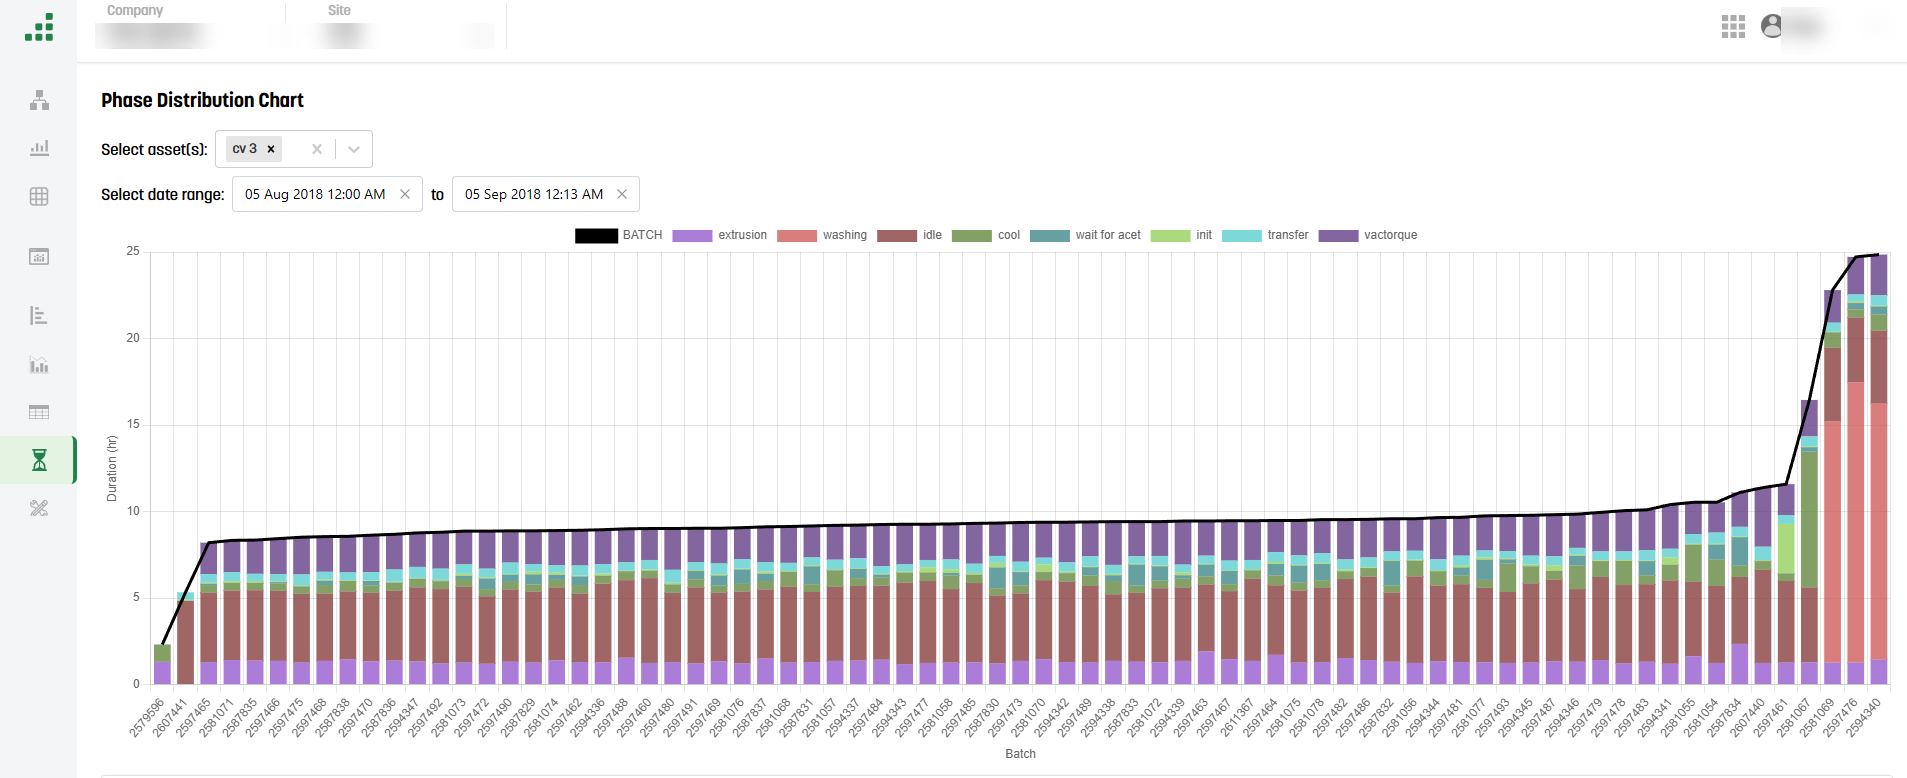Open the horizontal bars Gantt sidebar icon
1907x778 pixels.
(39, 316)
